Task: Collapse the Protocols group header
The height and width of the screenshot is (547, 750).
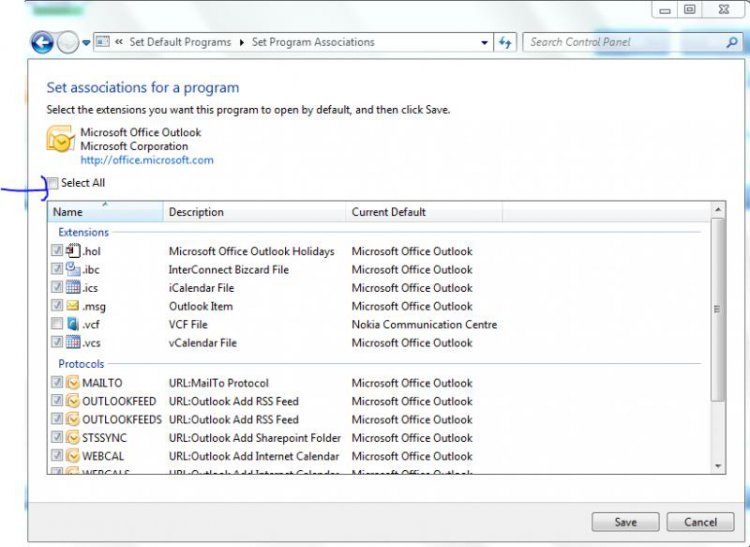Action: click(x=81, y=364)
